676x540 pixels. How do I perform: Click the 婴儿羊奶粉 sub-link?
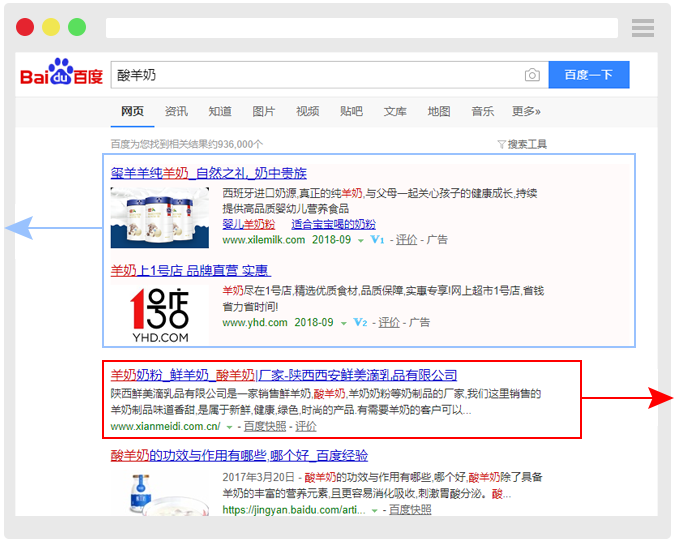[x=249, y=224]
